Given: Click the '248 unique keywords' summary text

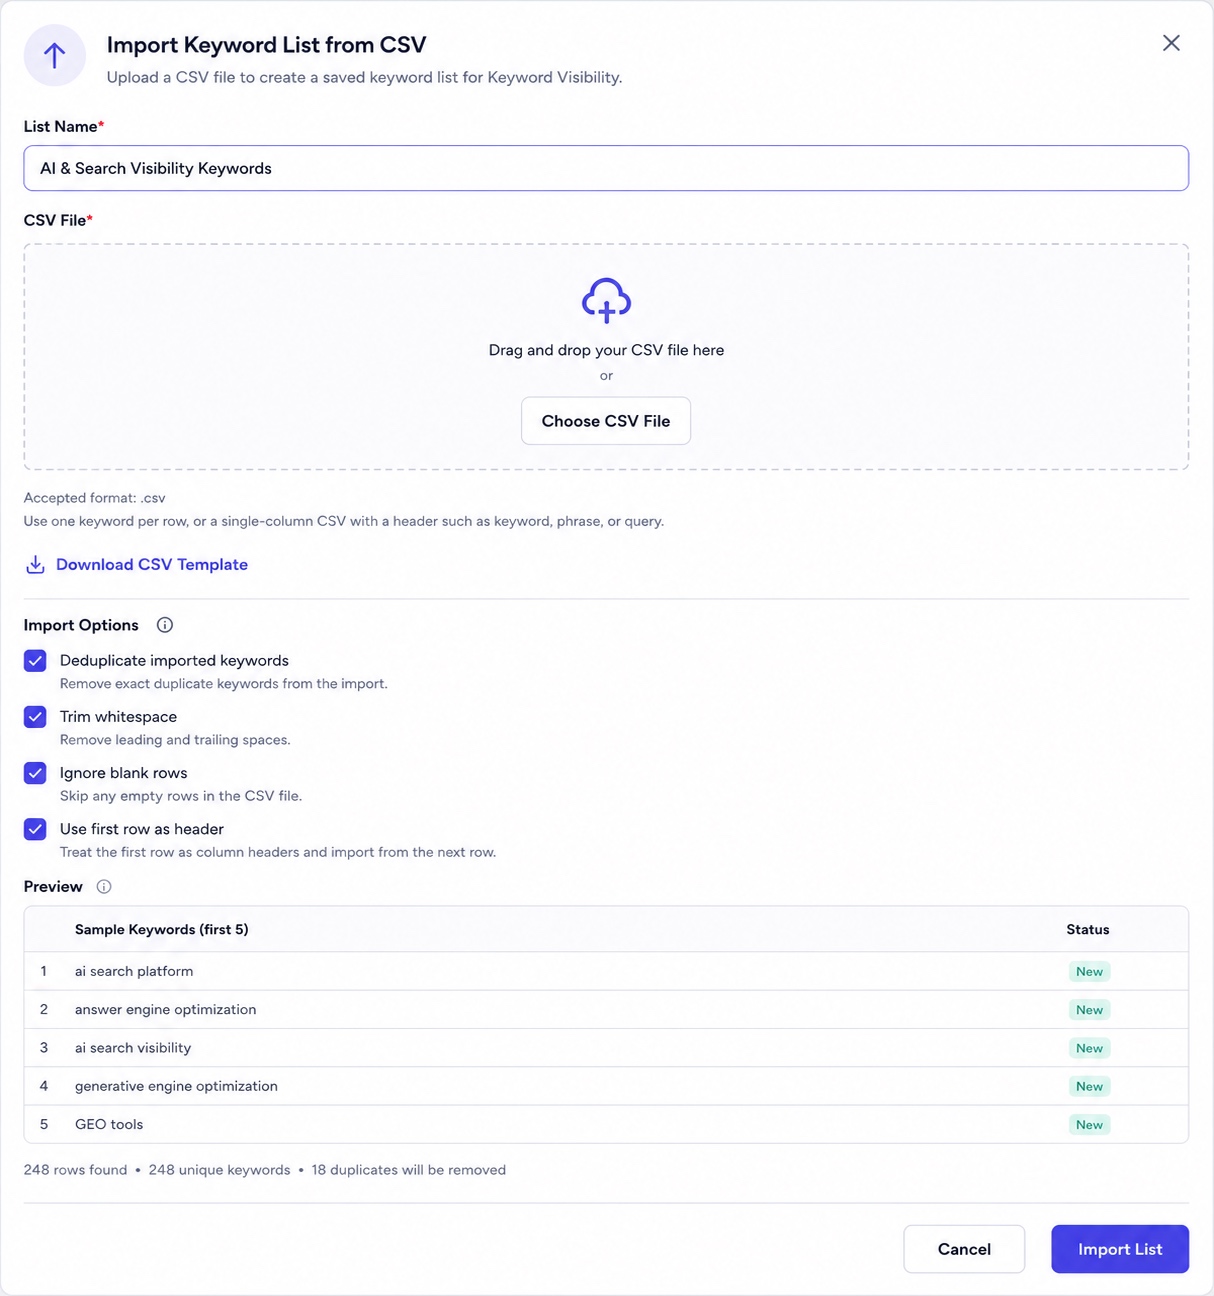Looking at the screenshot, I should tap(219, 1170).
